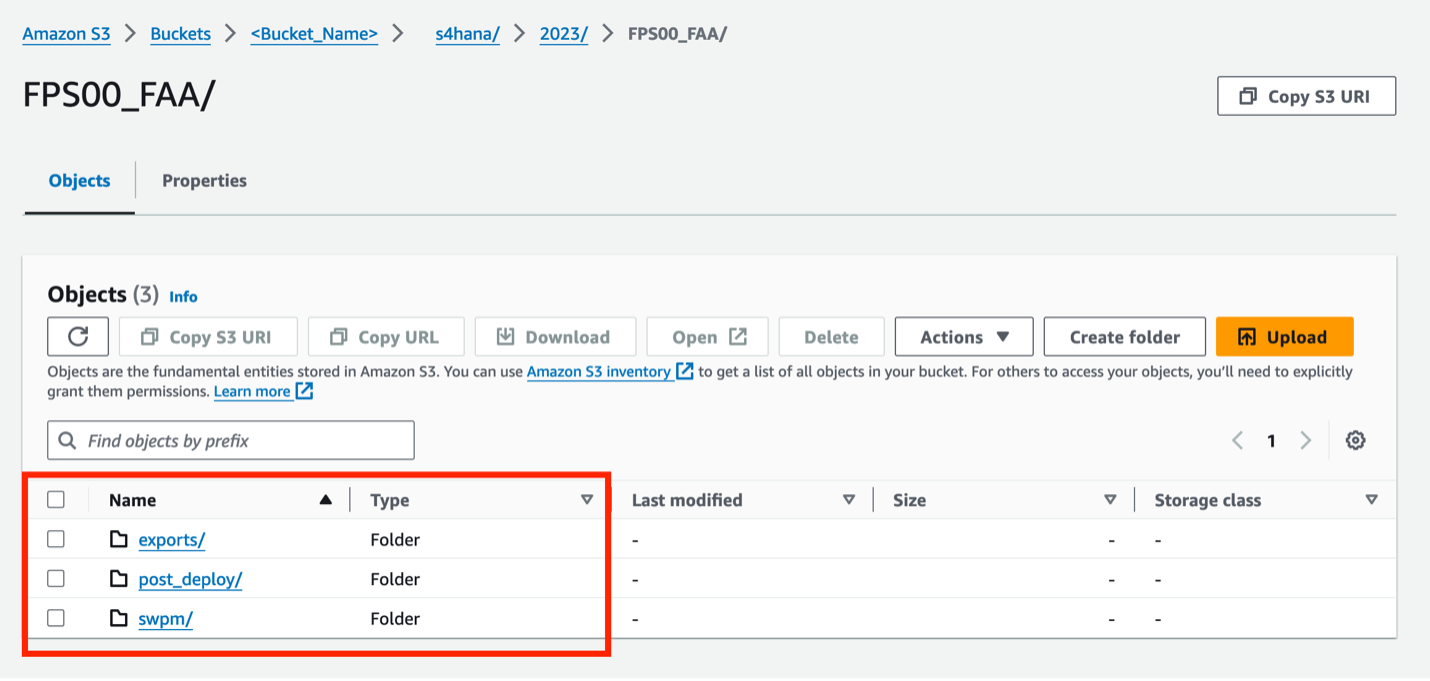
Task: Click Folder type cell in post_deploy/ row
Action: pyautogui.click(x=395, y=579)
